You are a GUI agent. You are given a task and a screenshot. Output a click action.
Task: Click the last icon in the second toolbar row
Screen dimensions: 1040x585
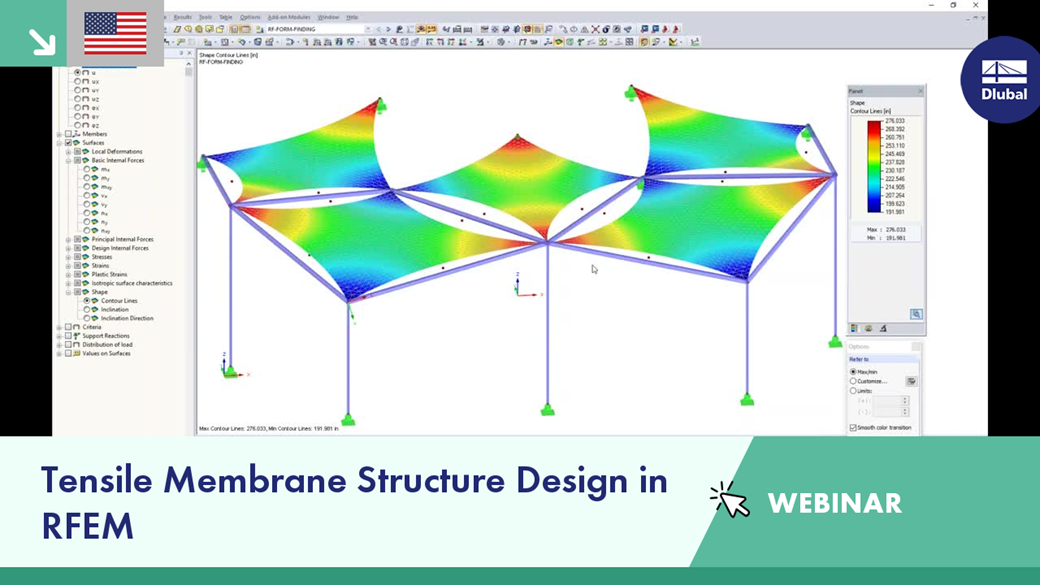coord(694,42)
